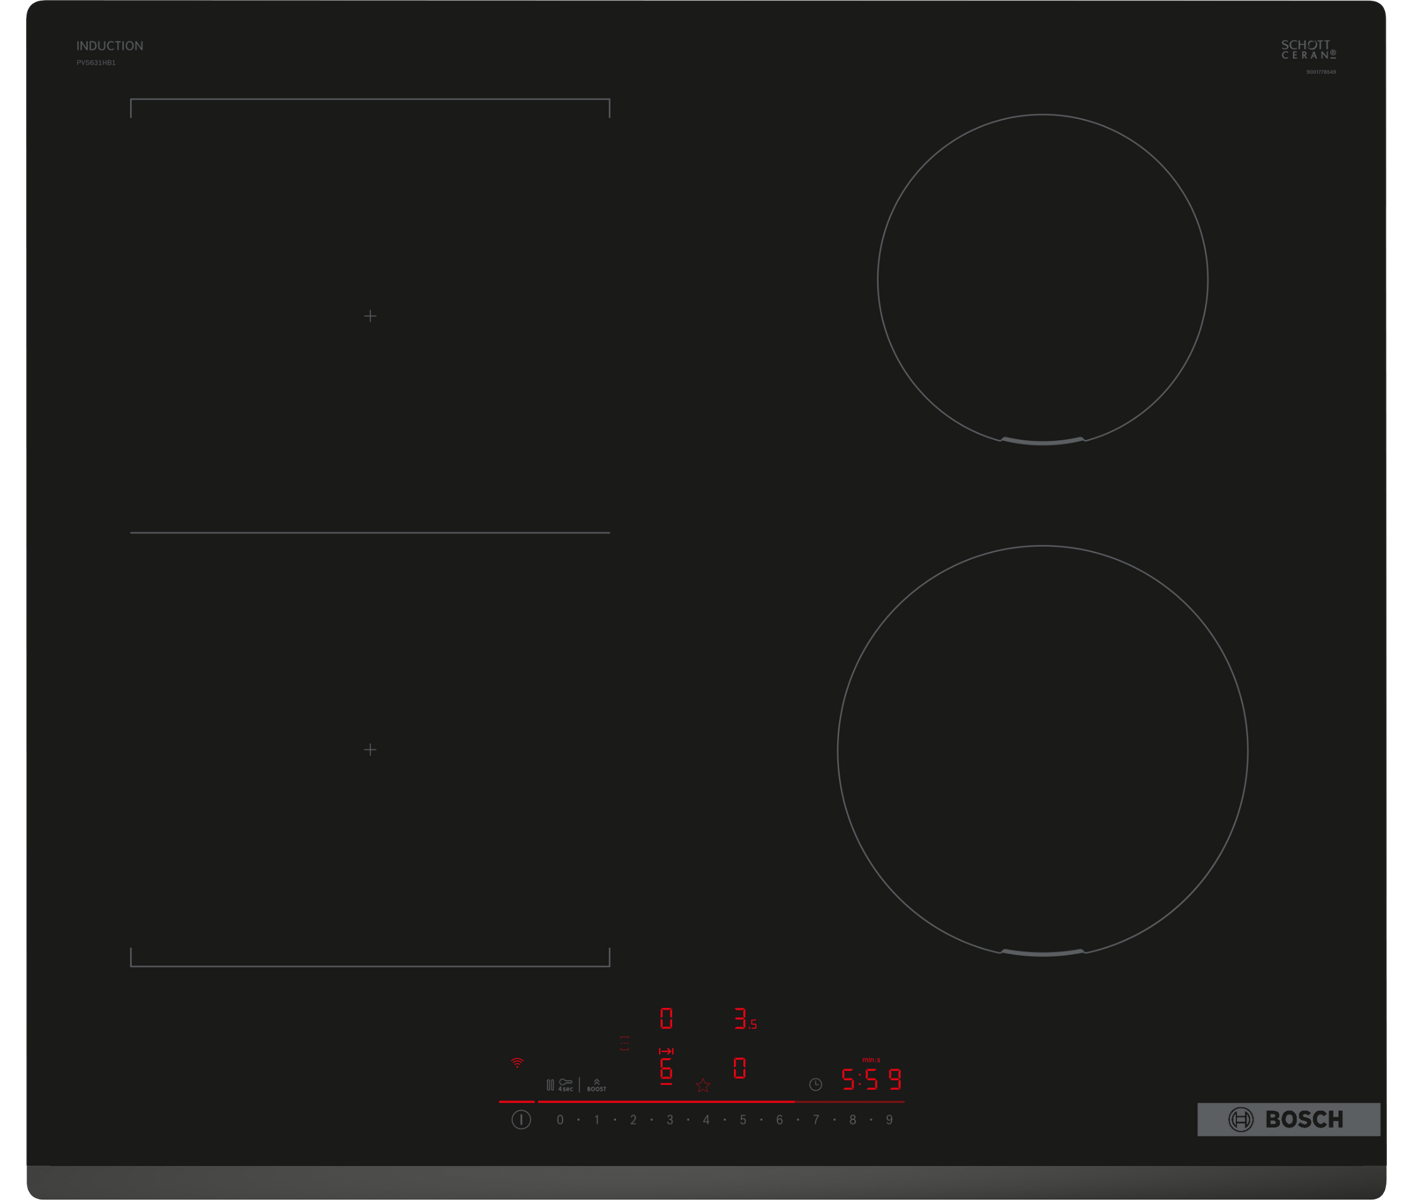Screen dimensions: 1412x1200
Task: Tap the flex zone combine symbol
Action: (x=625, y=1043)
